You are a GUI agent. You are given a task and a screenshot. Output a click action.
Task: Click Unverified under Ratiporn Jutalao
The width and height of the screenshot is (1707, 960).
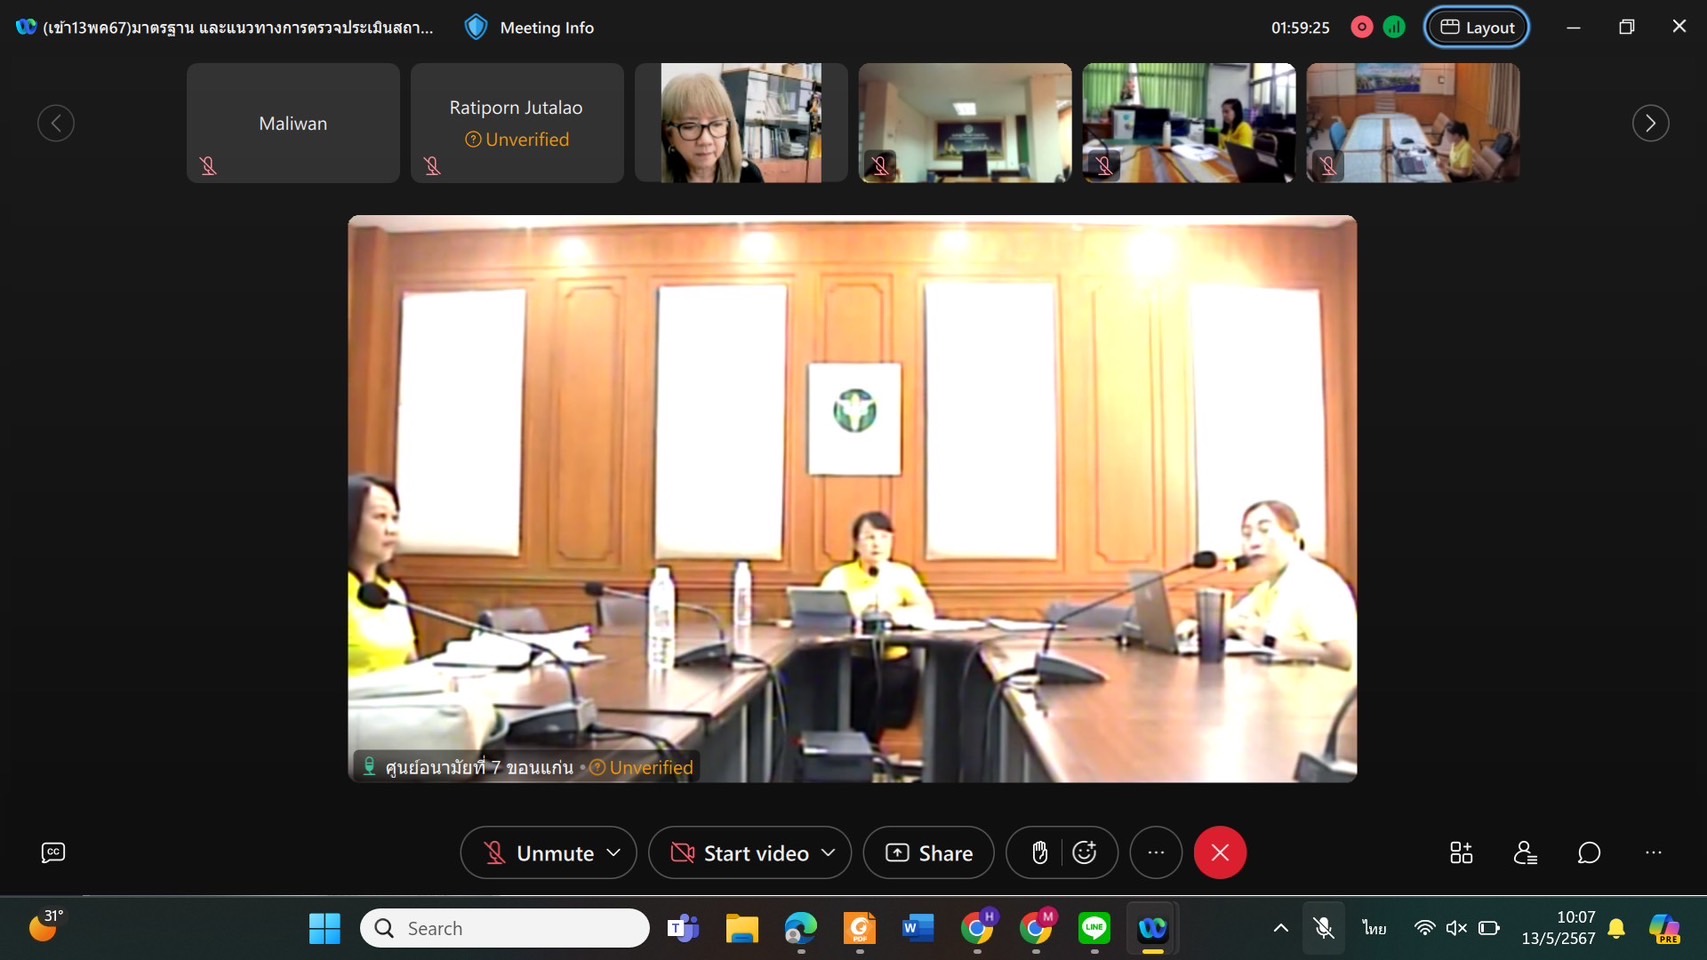tap(517, 139)
